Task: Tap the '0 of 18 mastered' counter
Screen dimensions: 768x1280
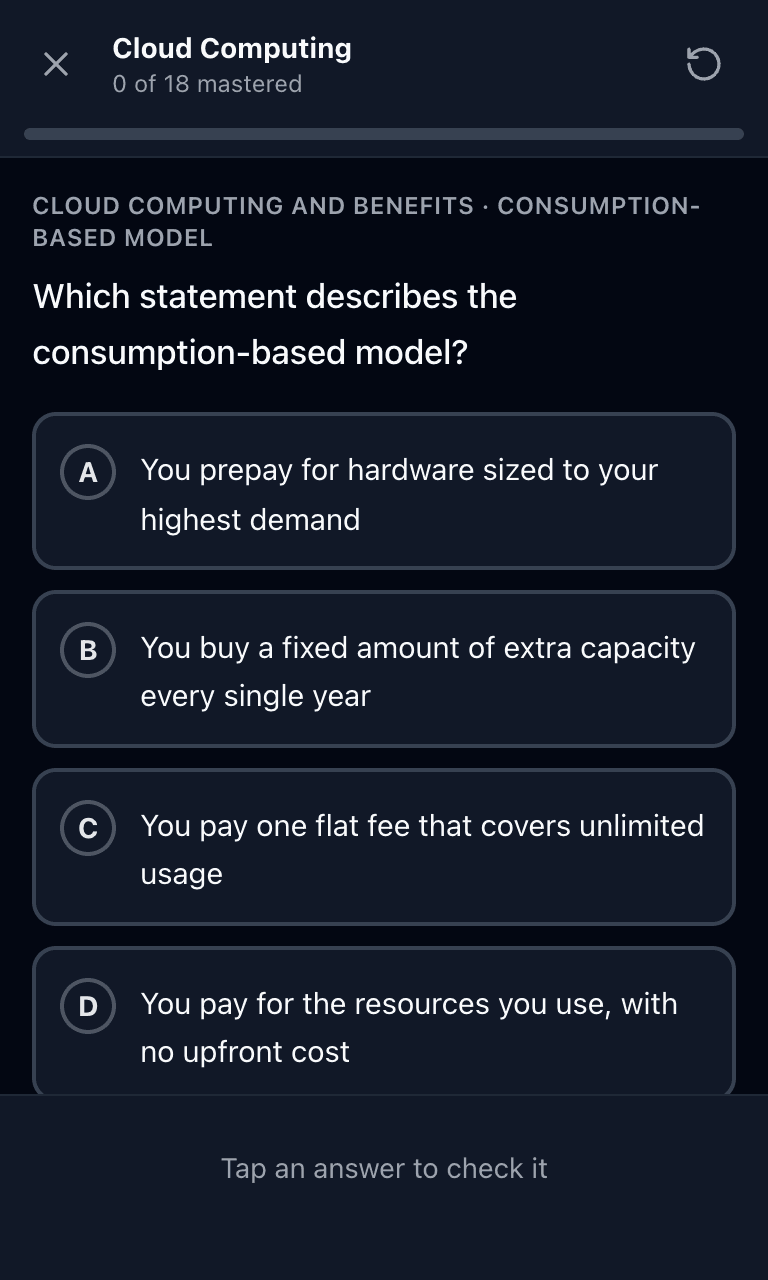Action: point(207,84)
